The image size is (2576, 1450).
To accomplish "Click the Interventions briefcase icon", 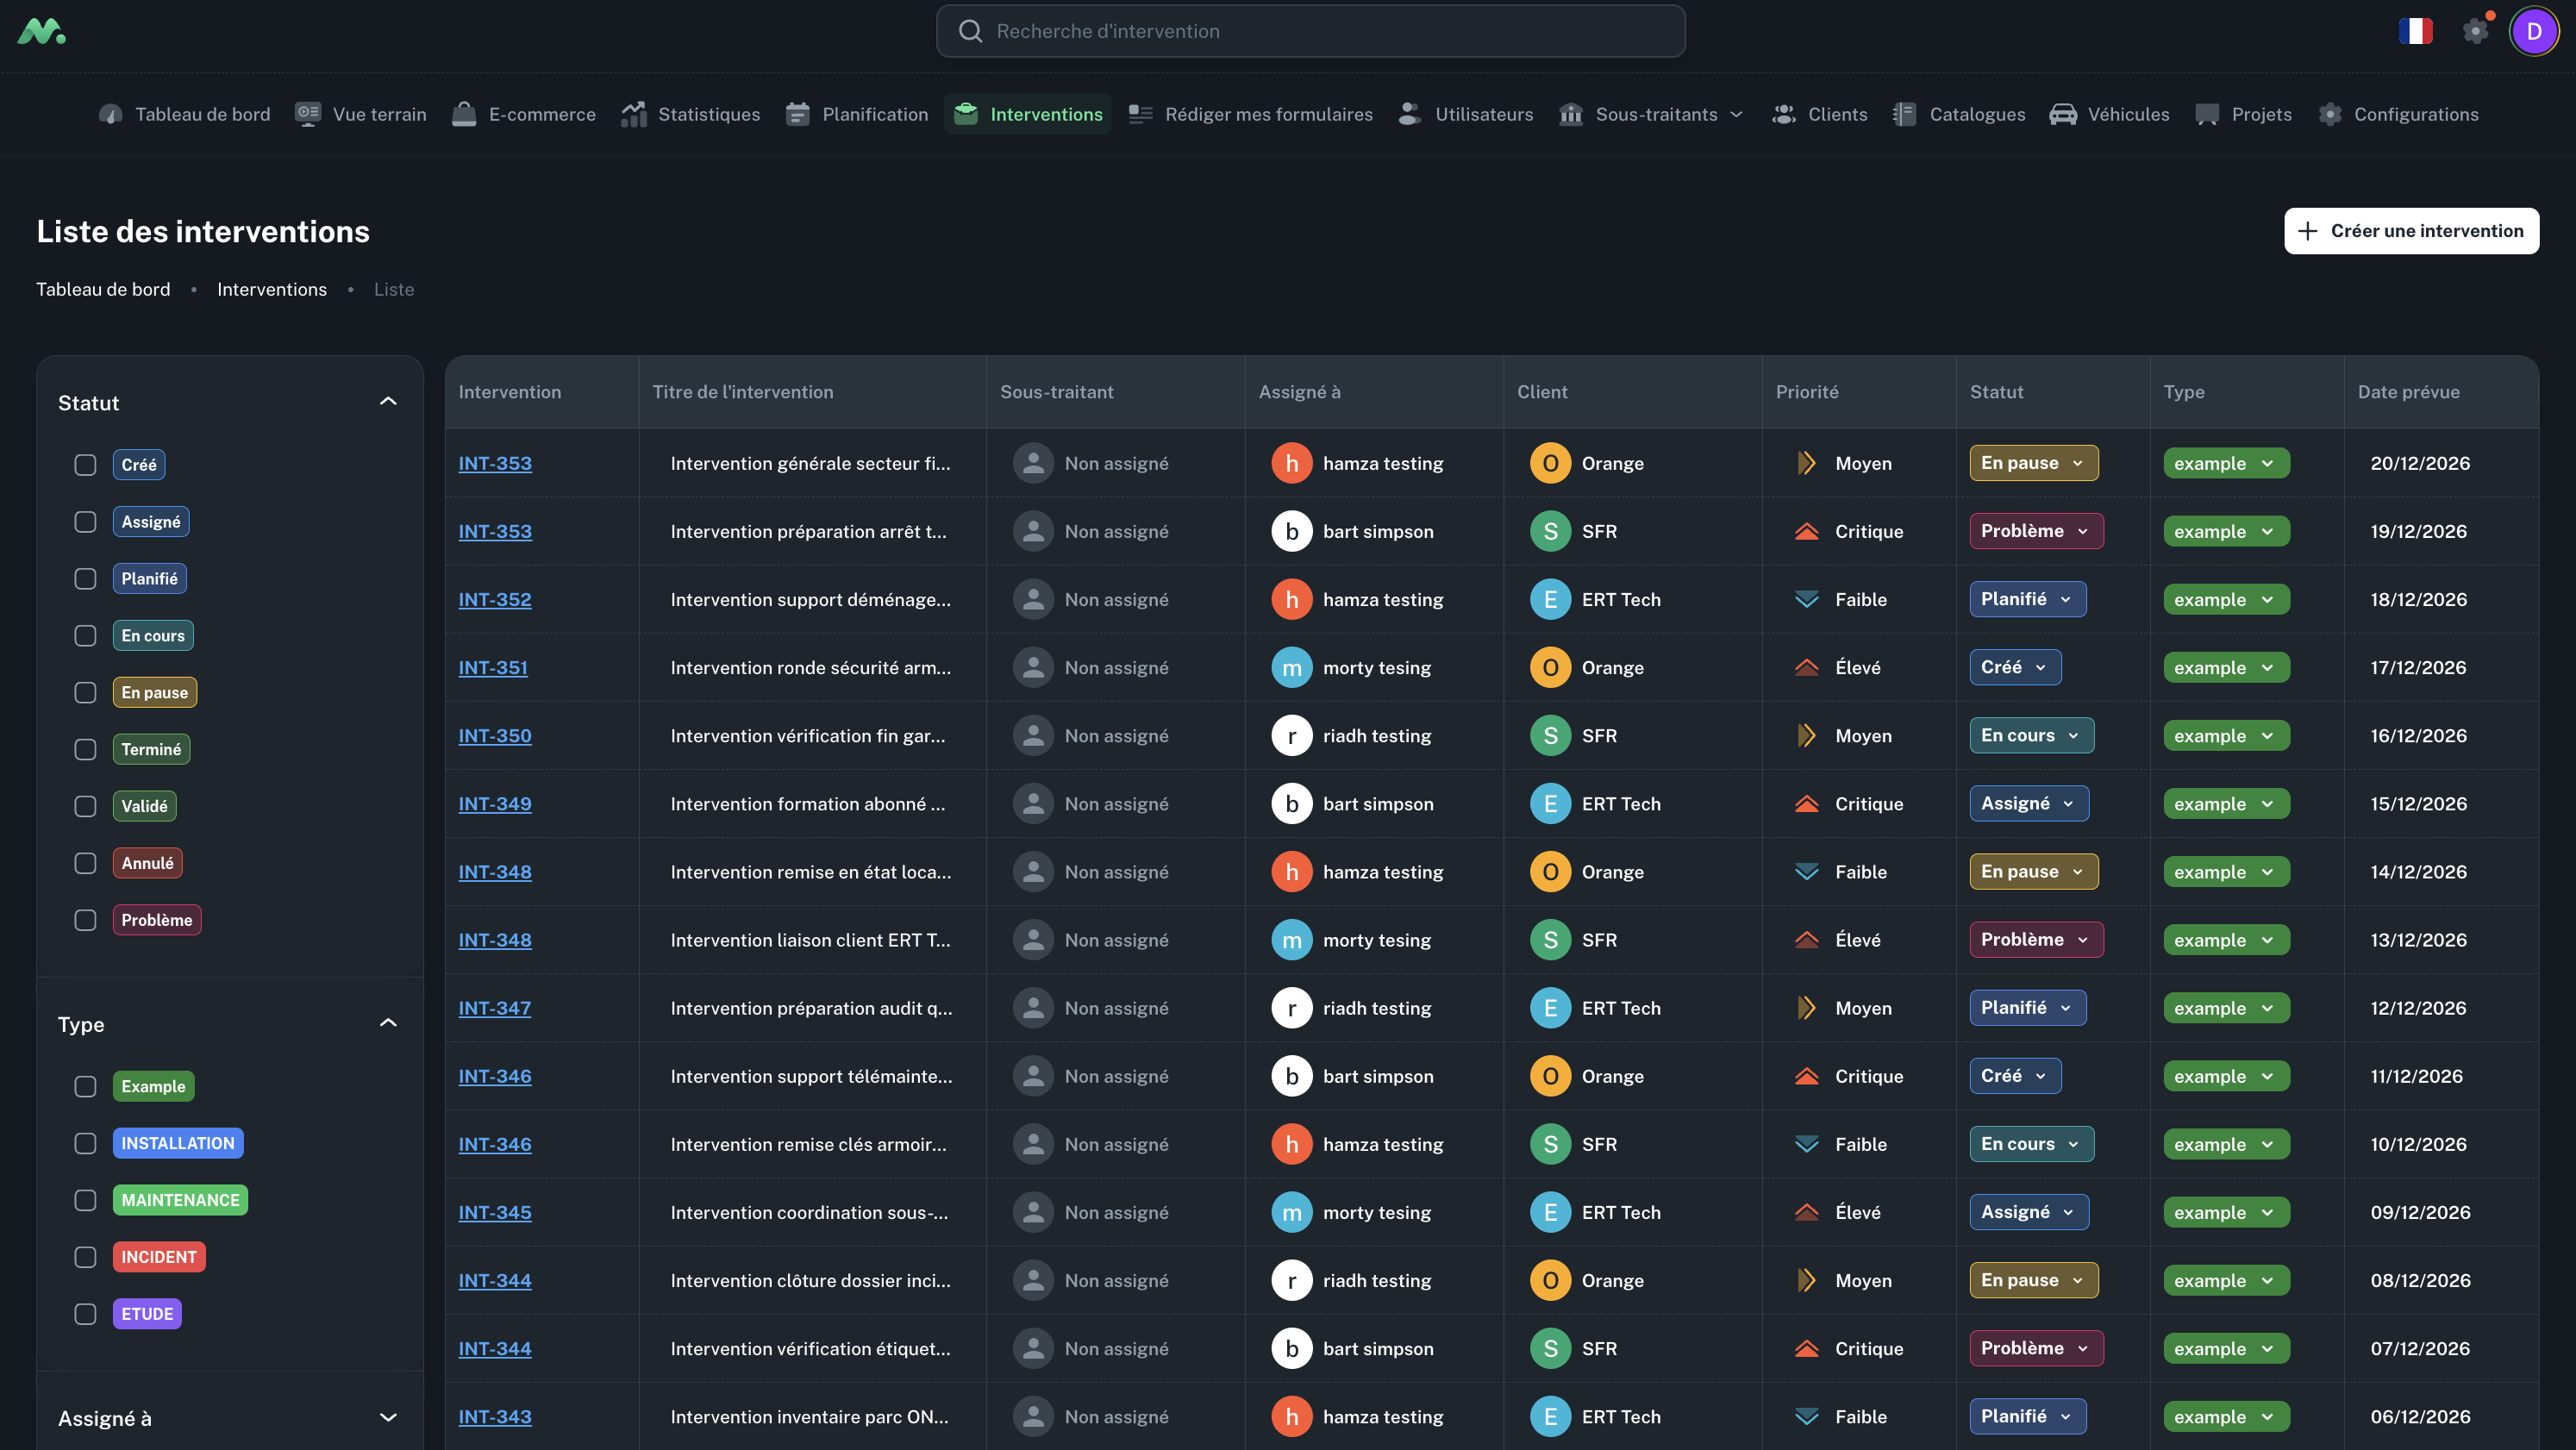I will click(x=966, y=114).
